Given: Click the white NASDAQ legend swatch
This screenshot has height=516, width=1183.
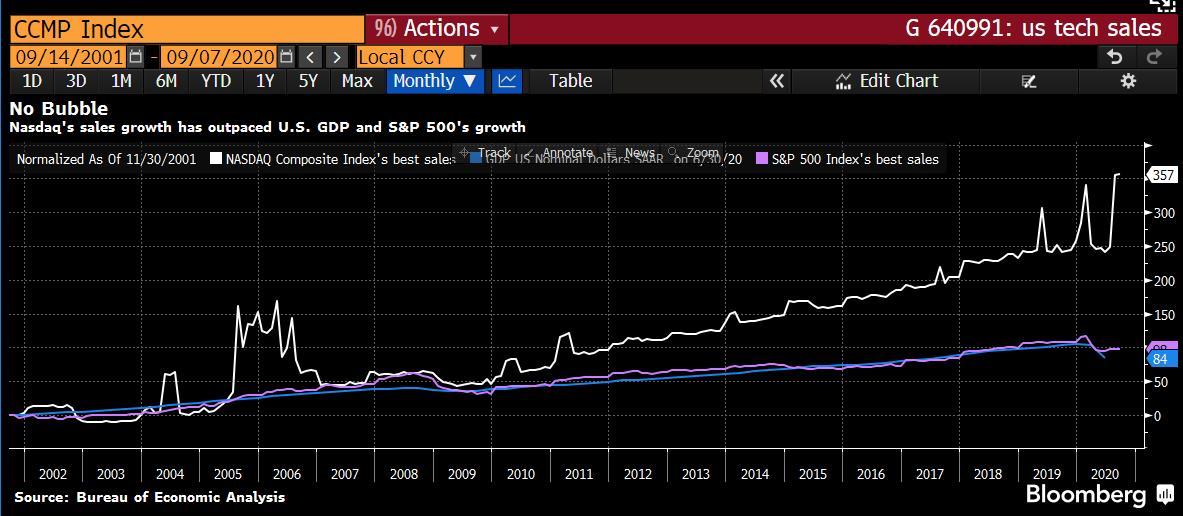Looking at the screenshot, I should tap(217, 159).
